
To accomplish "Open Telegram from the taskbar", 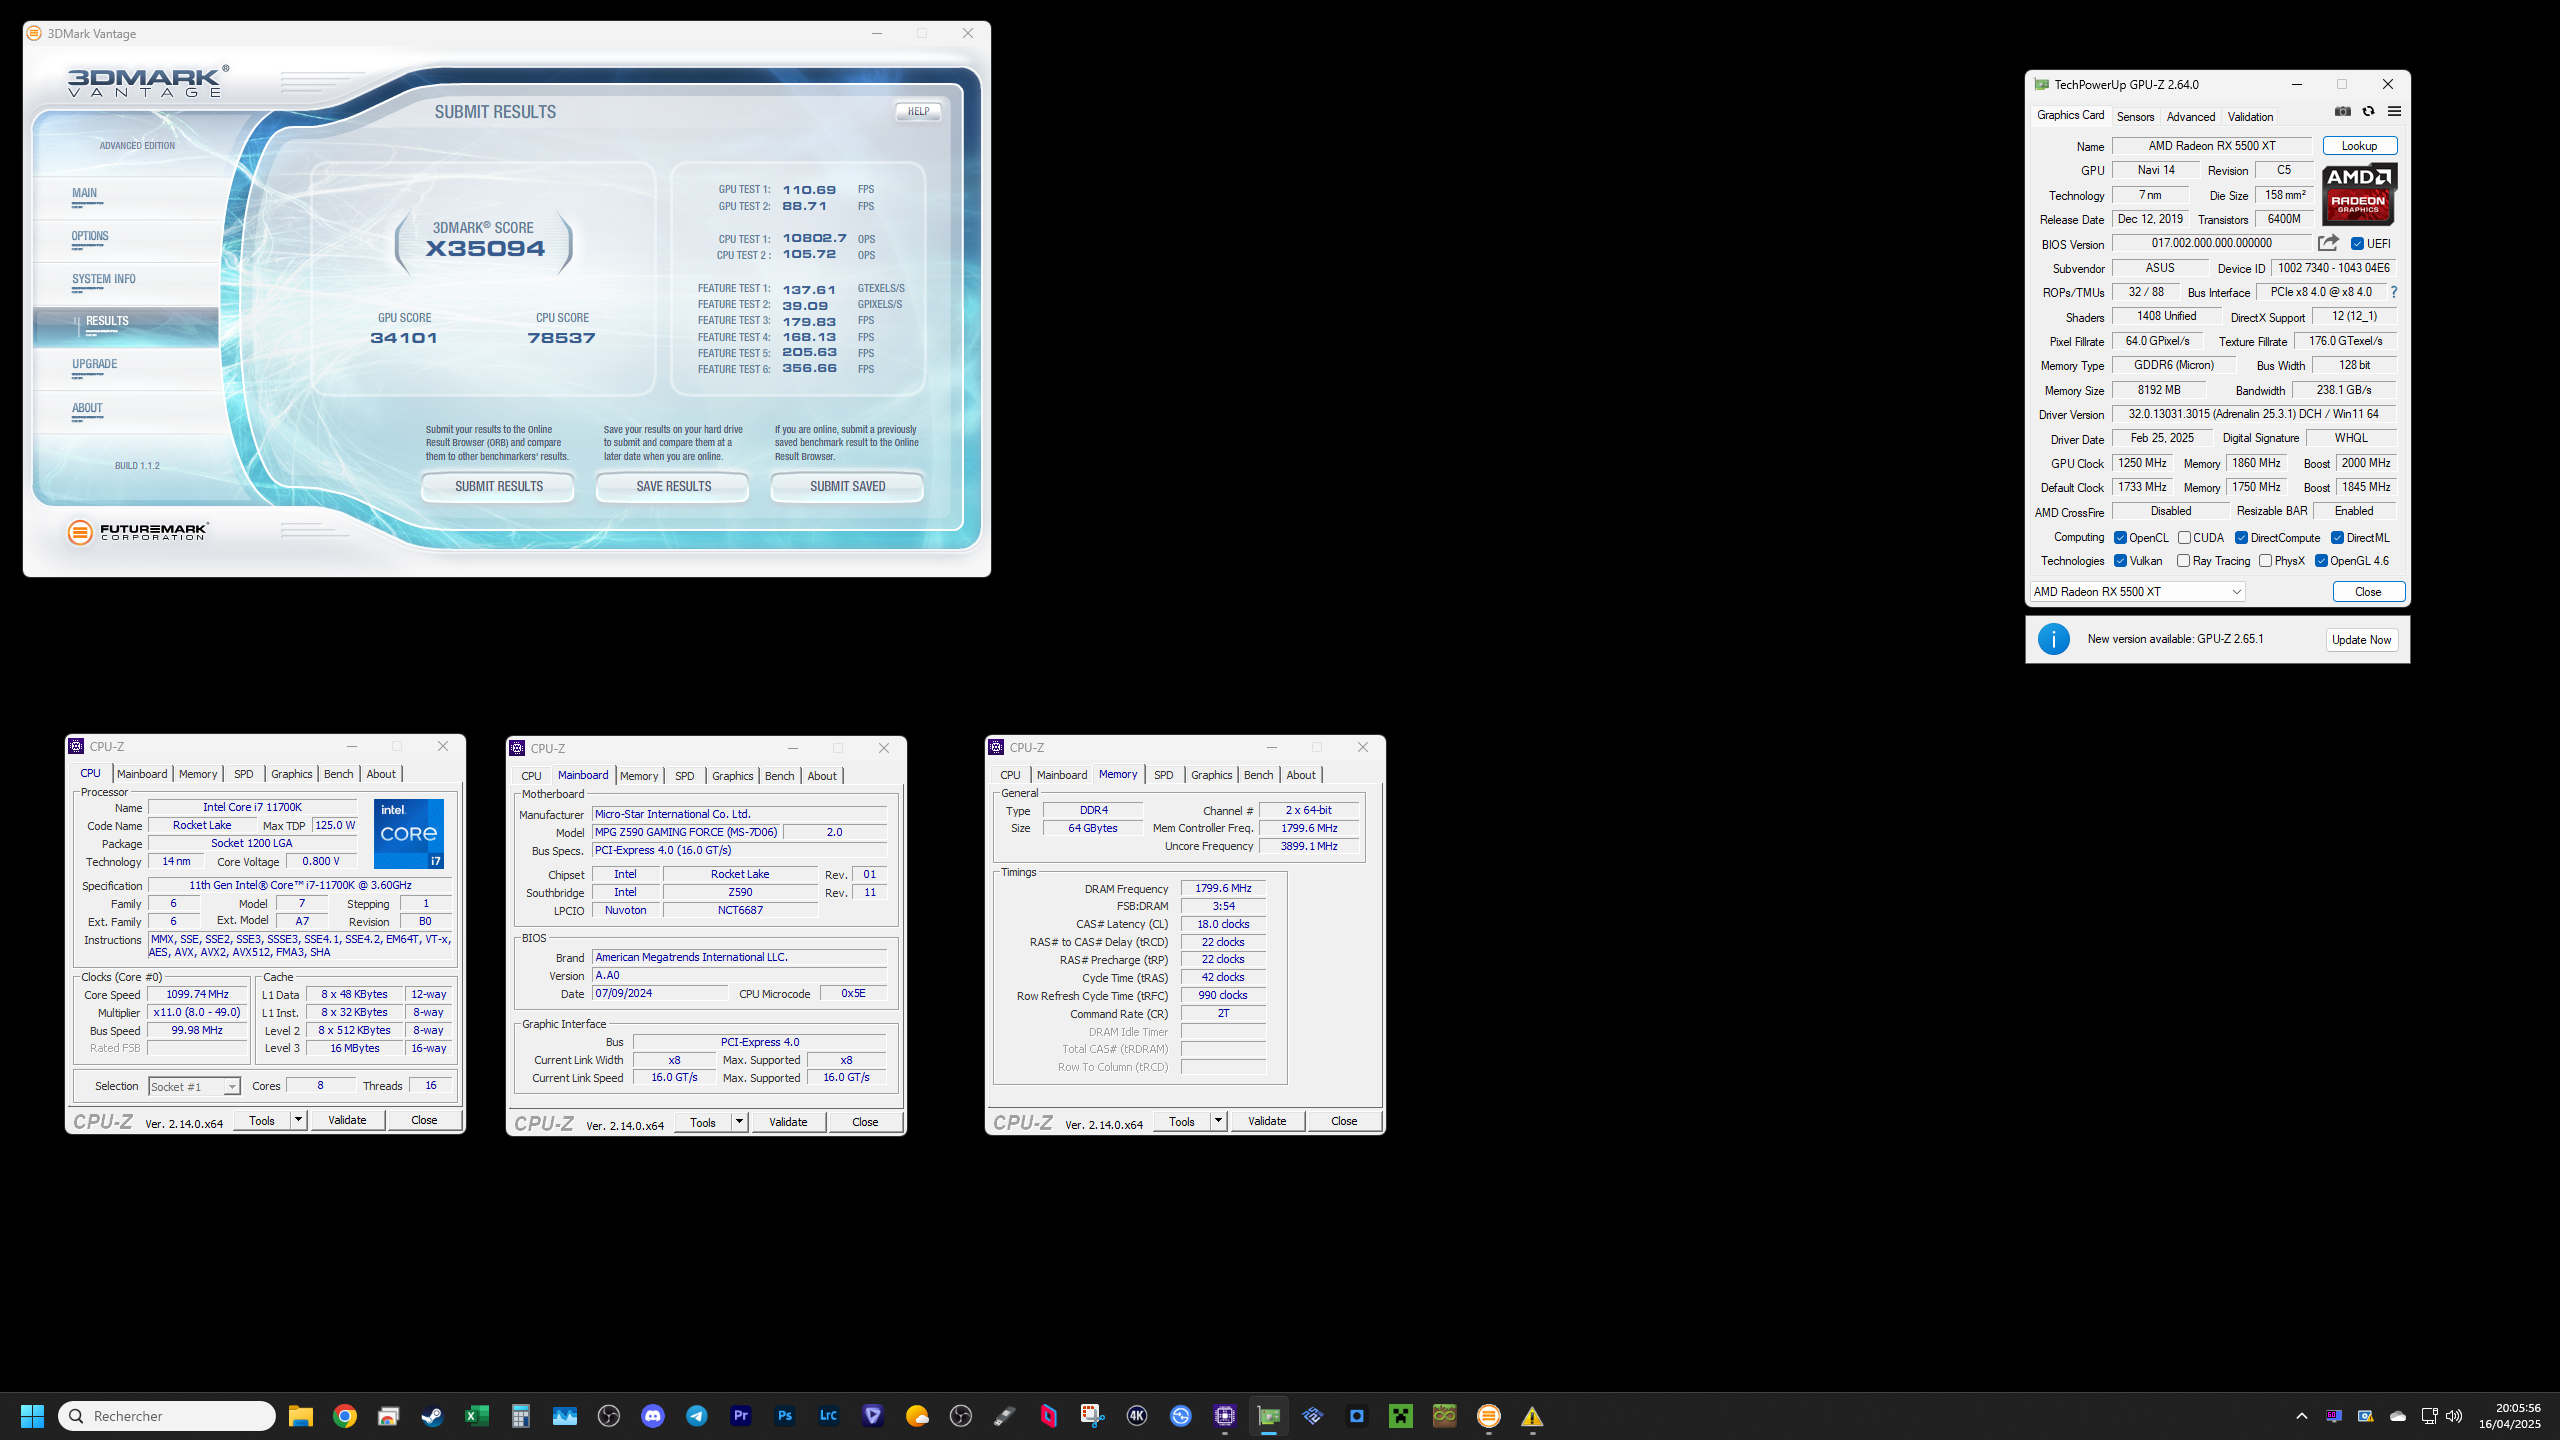I will coord(697,1416).
